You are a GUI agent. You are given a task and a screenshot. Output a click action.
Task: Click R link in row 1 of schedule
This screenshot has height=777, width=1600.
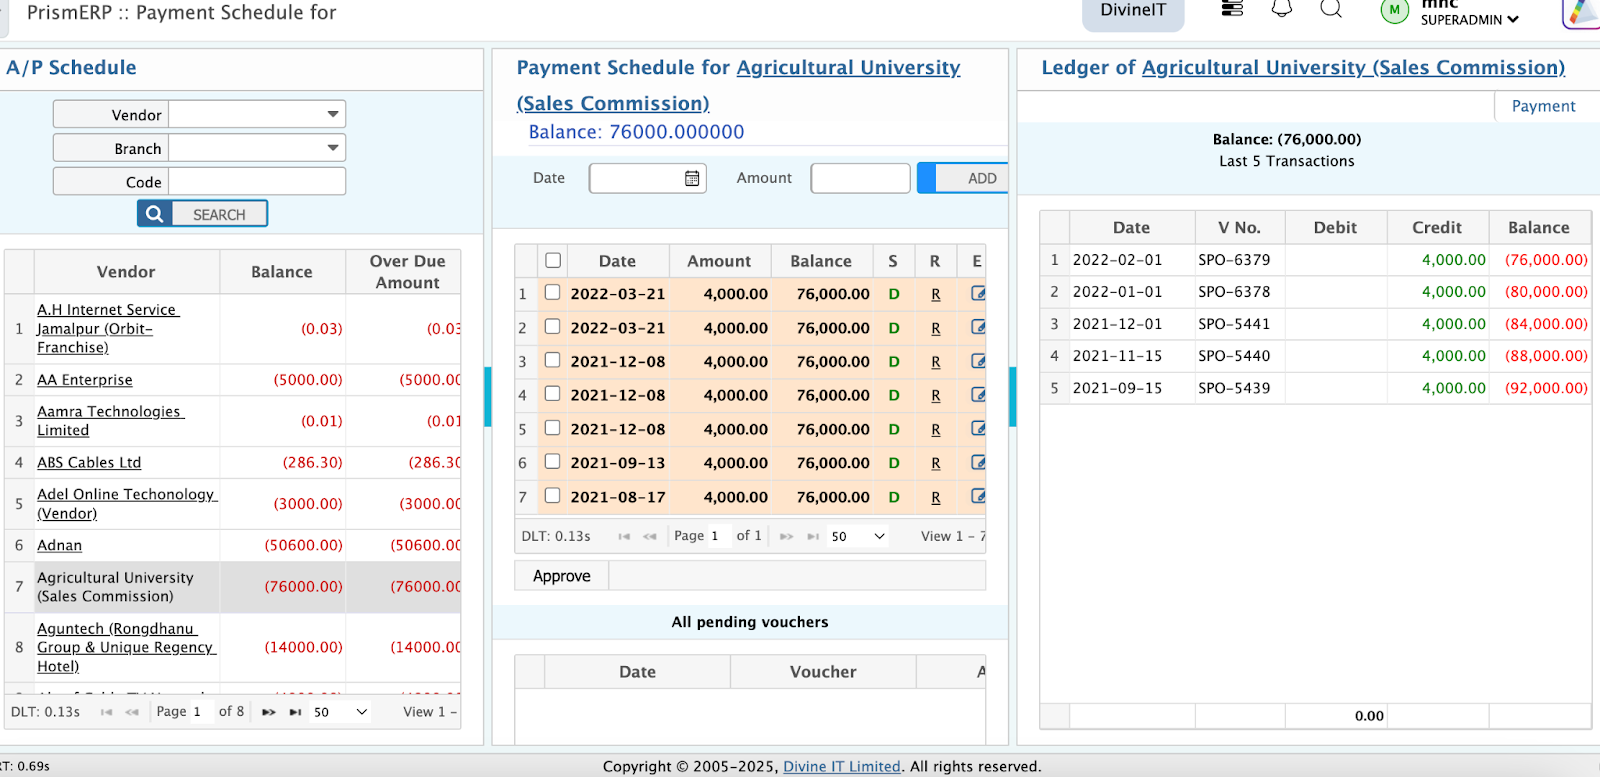[x=936, y=294]
